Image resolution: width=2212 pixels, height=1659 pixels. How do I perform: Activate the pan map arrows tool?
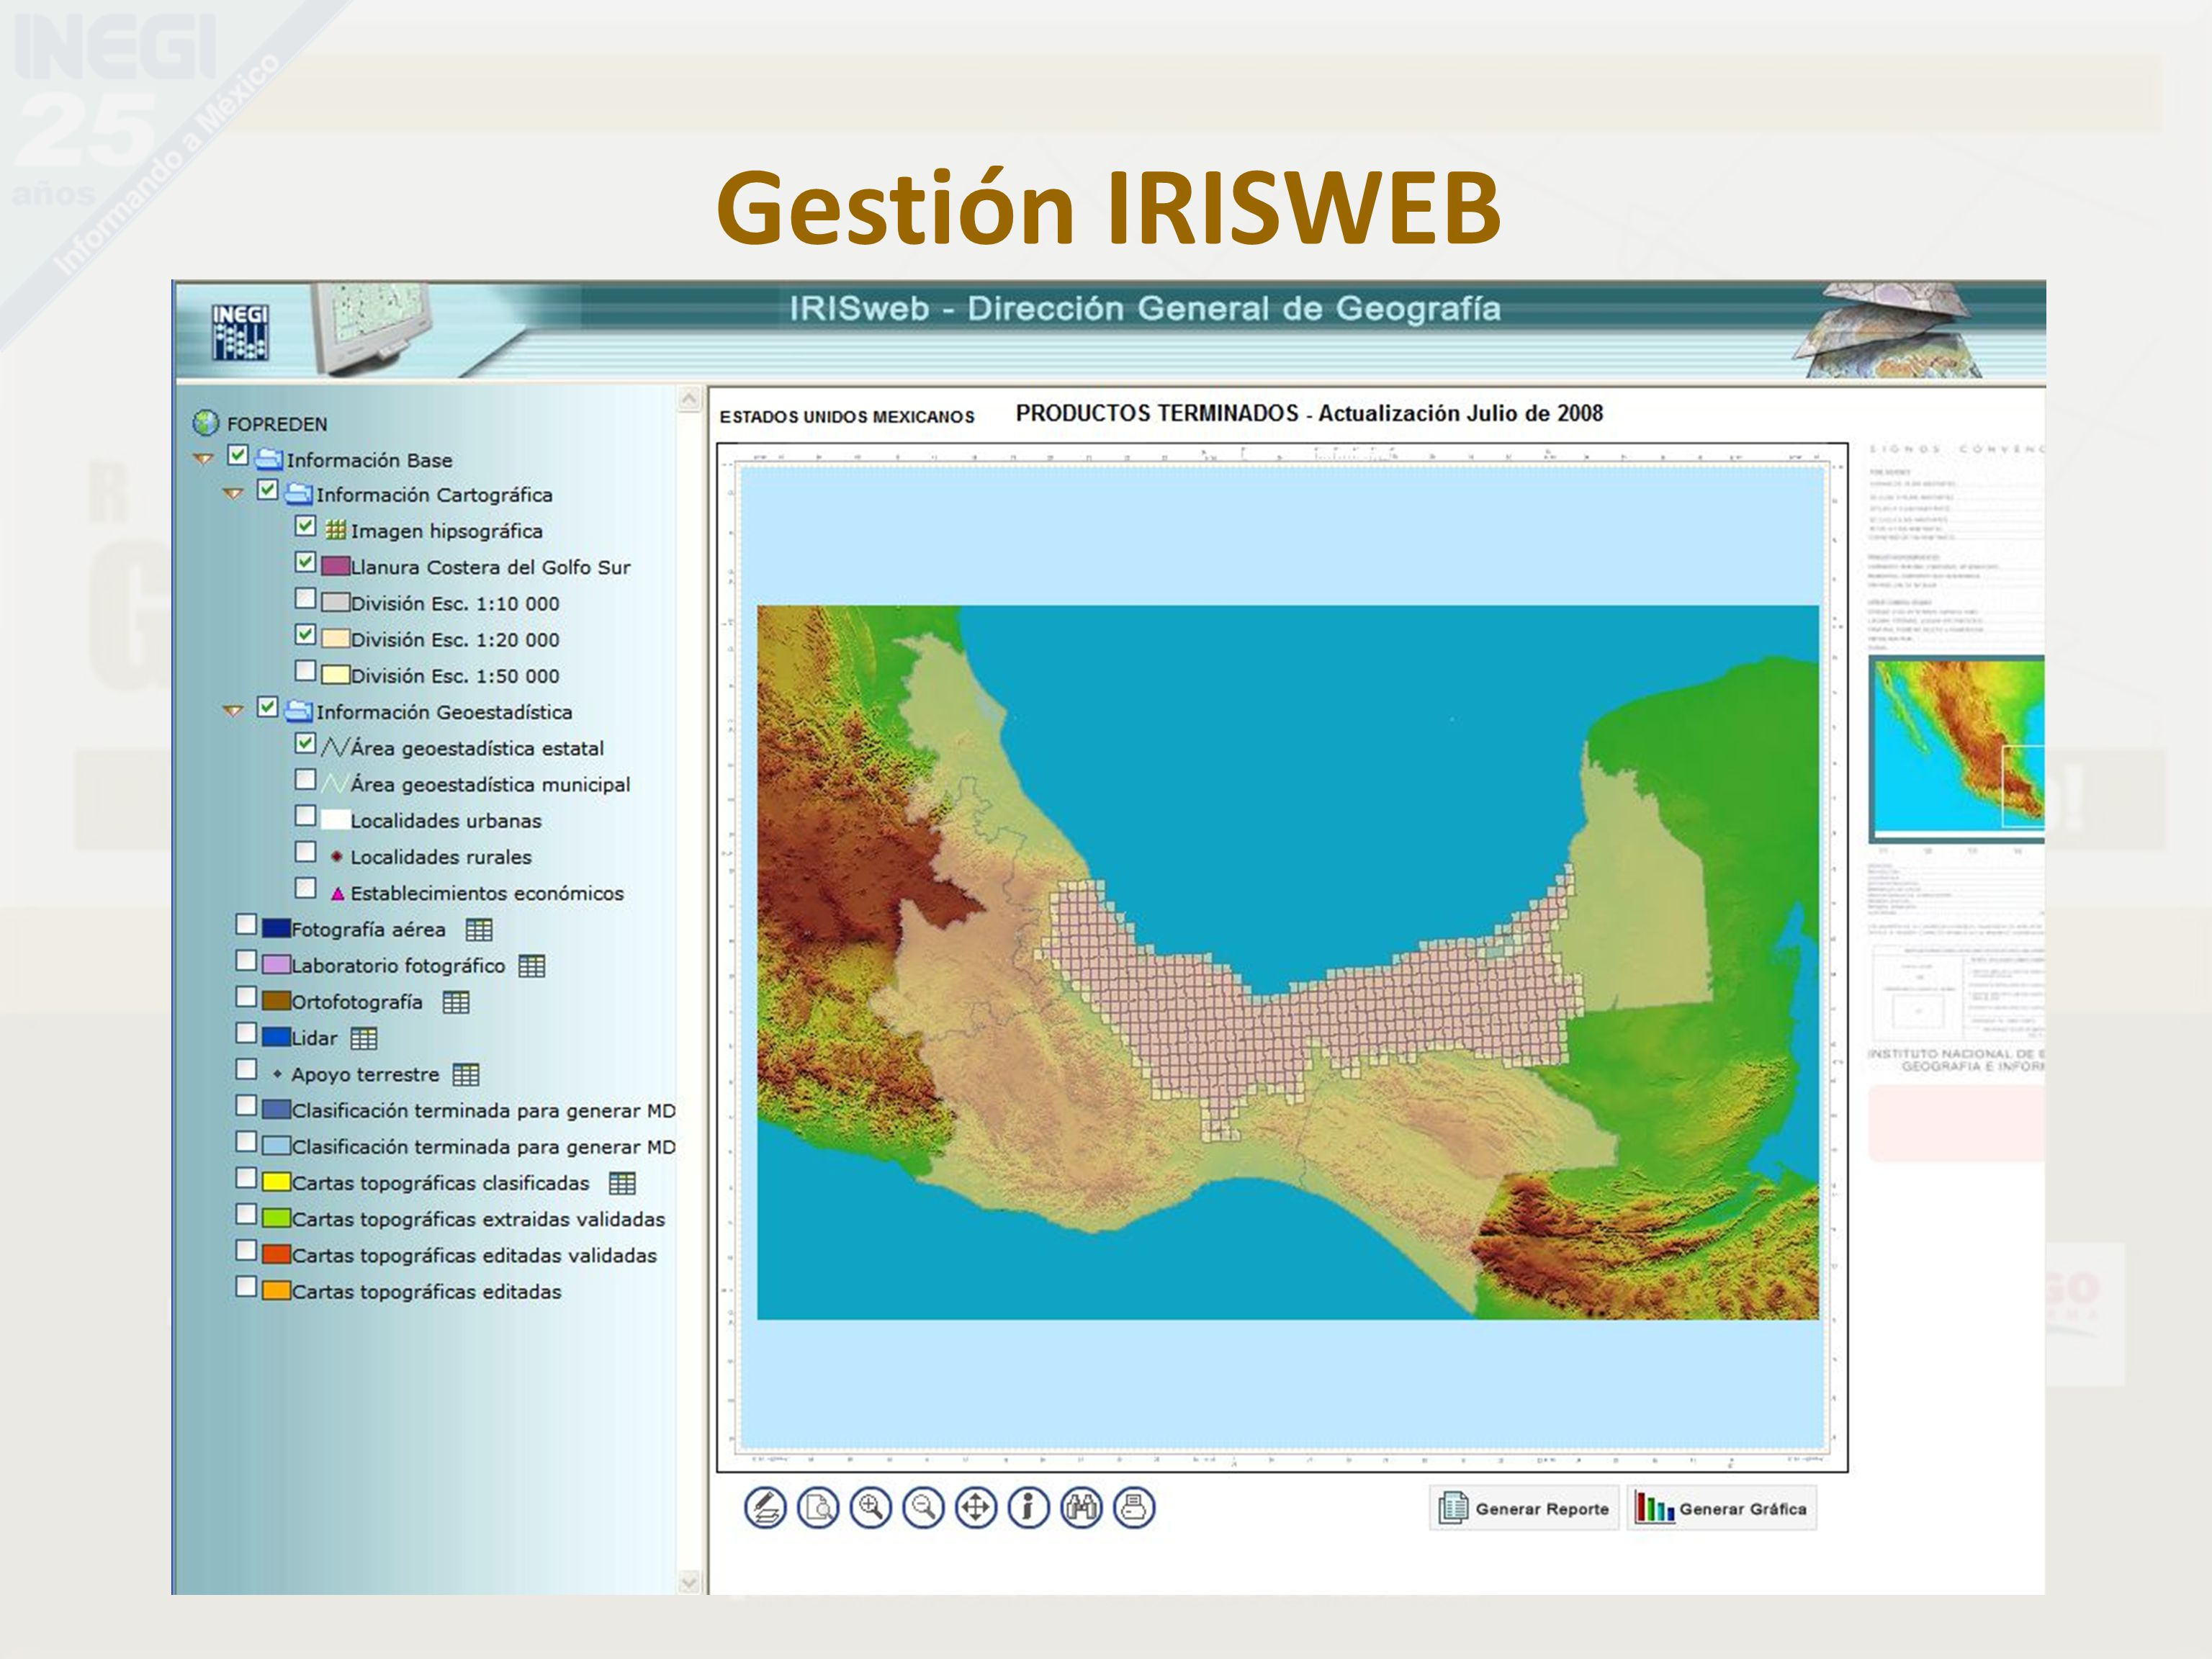(x=976, y=1507)
